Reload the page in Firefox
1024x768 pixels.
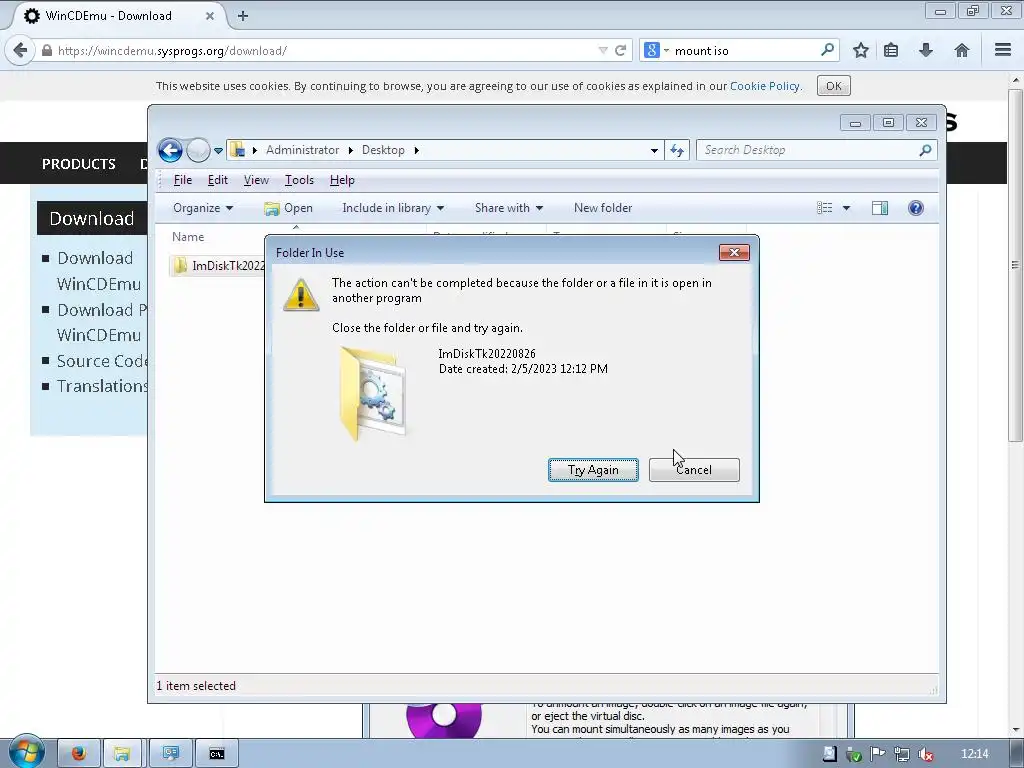620,51
